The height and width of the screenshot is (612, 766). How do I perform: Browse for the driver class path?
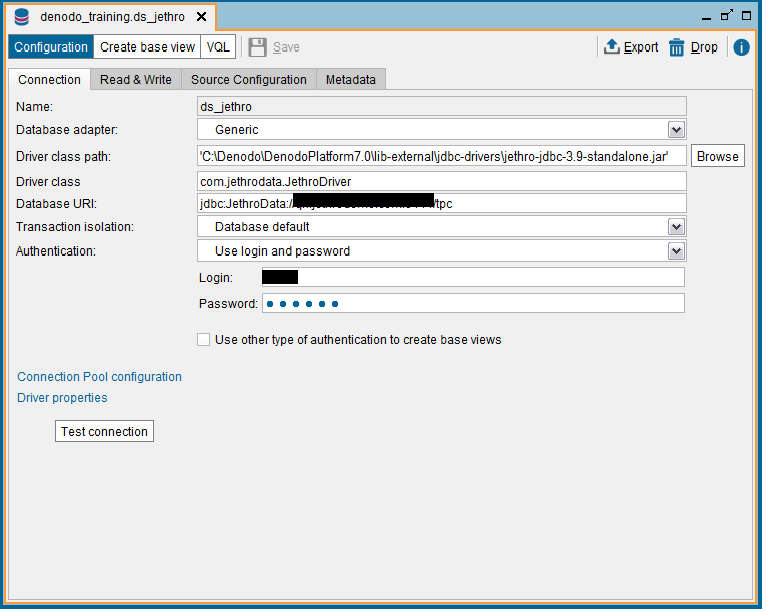[718, 156]
